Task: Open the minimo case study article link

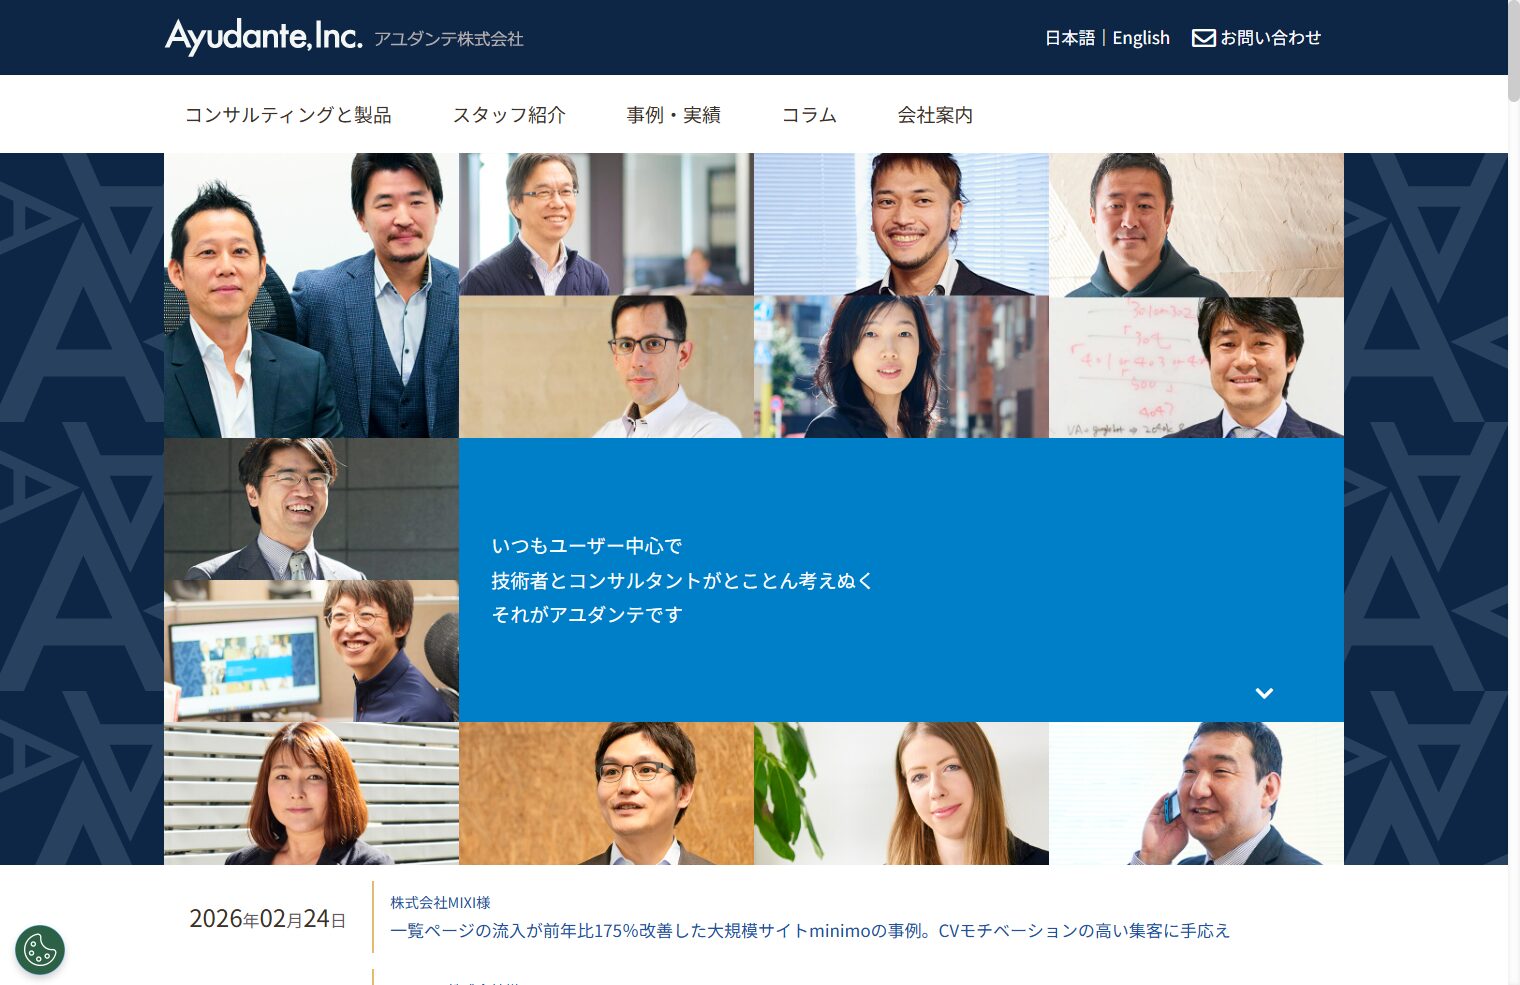Action: click(810, 931)
